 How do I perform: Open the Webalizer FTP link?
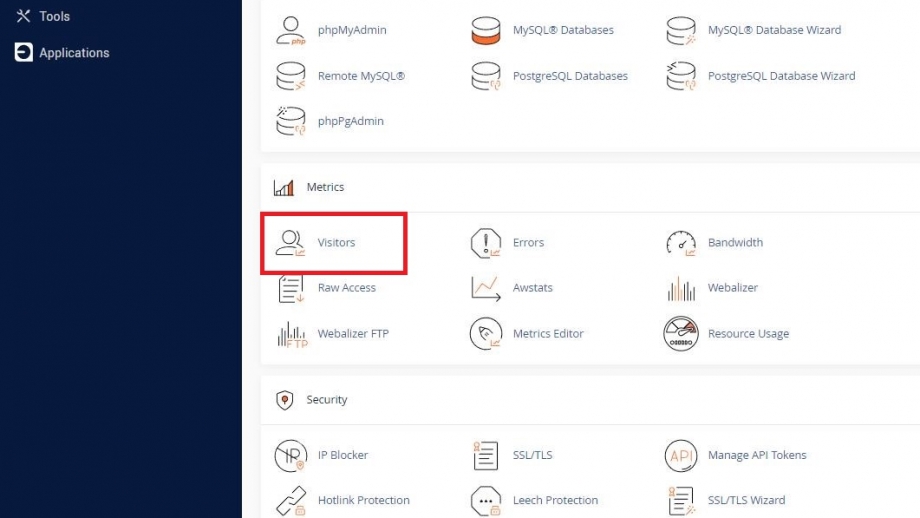(353, 334)
